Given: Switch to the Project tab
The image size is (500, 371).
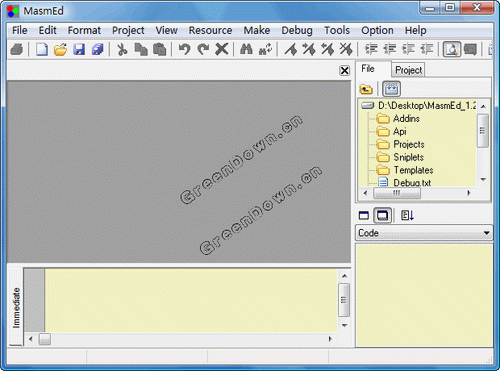Looking at the screenshot, I should (408, 70).
